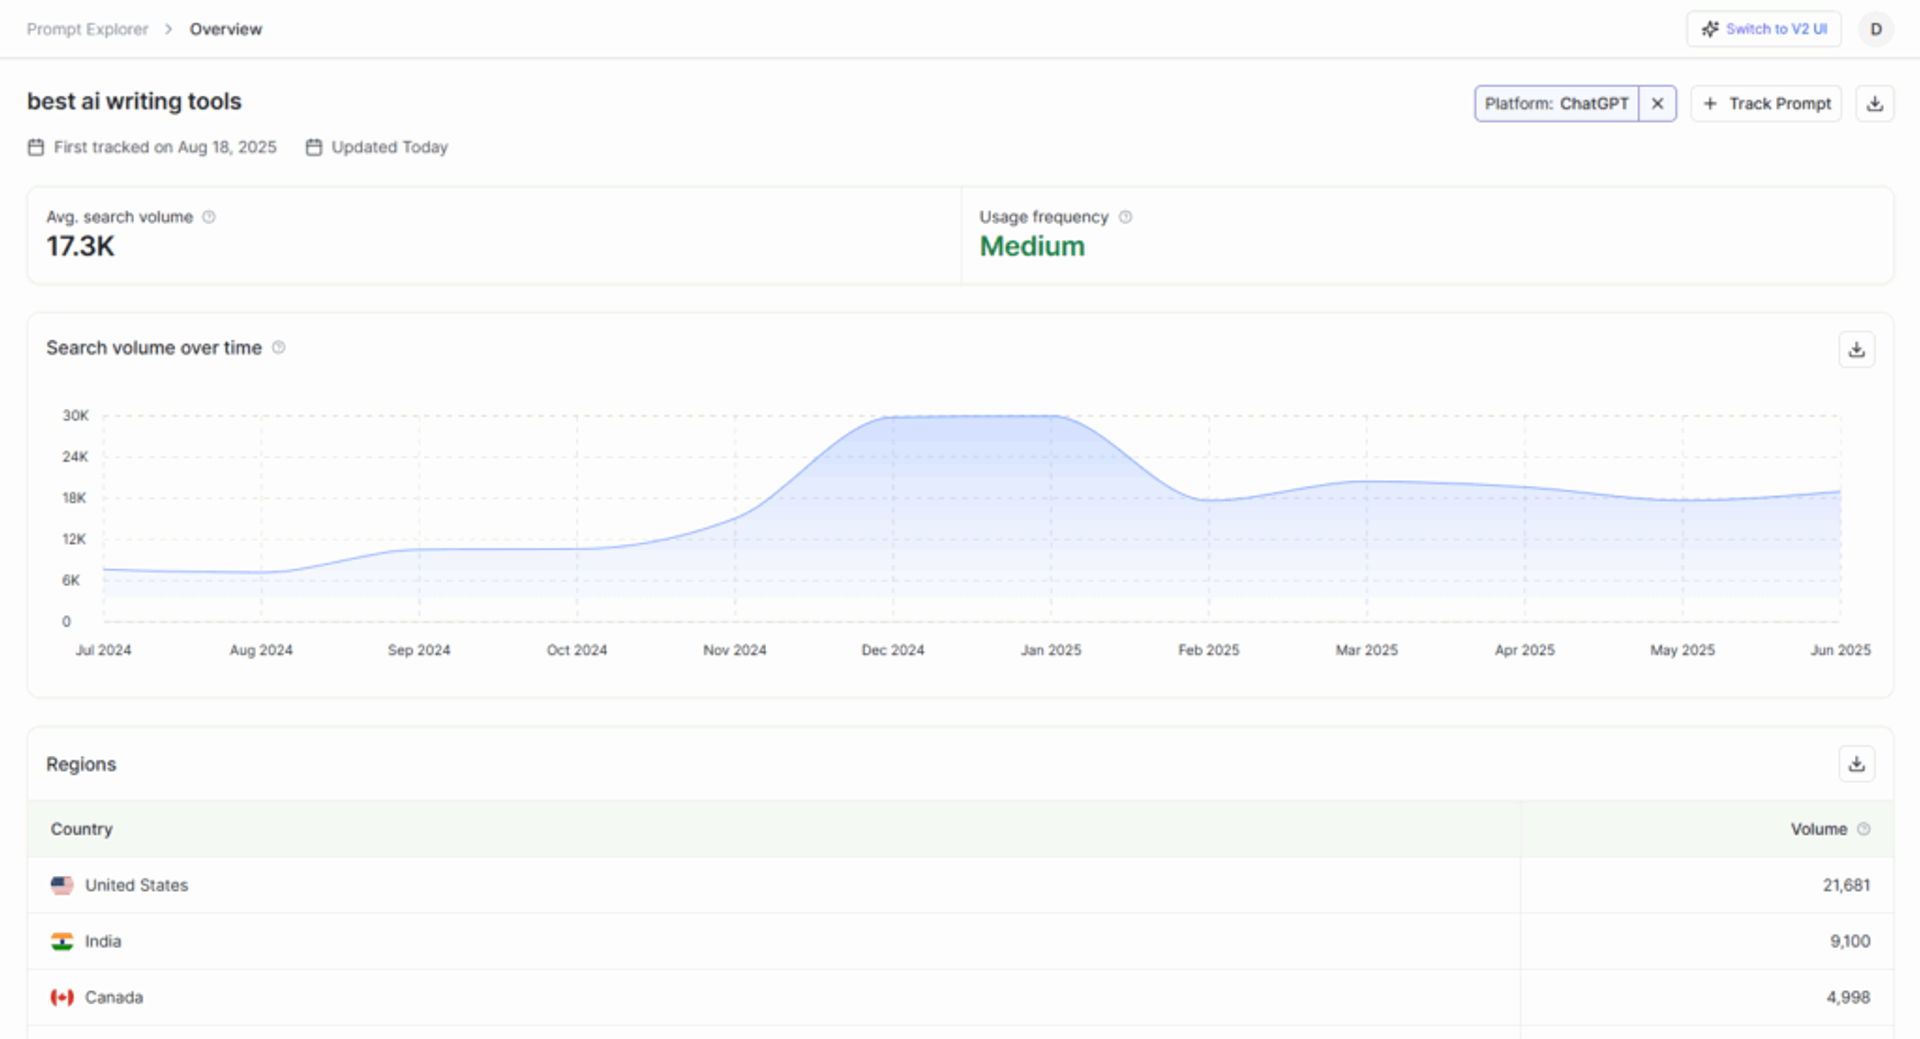Click the Updated Today text

tap(390, 147)
